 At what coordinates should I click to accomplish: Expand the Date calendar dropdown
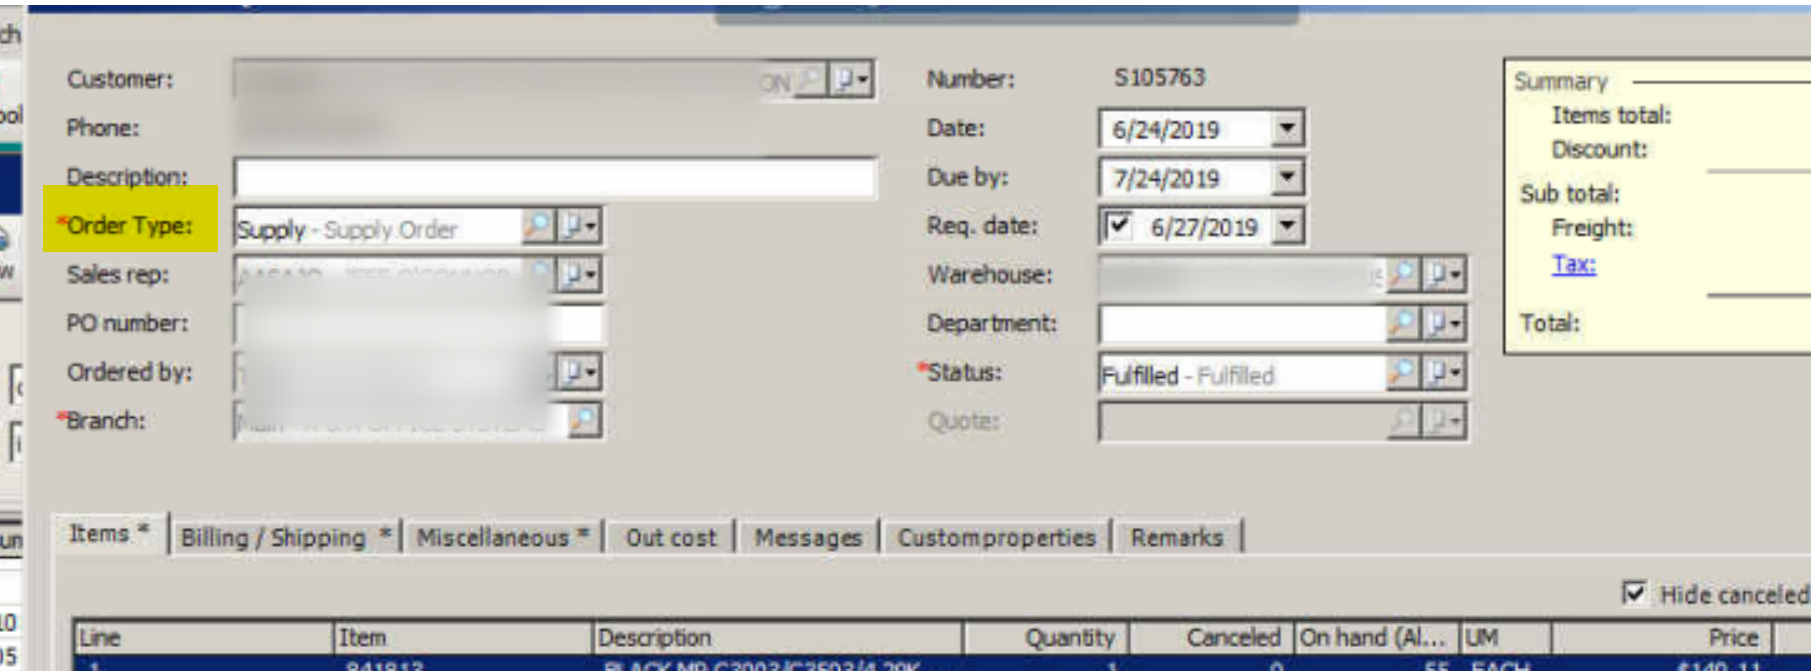coord(1287,128)
